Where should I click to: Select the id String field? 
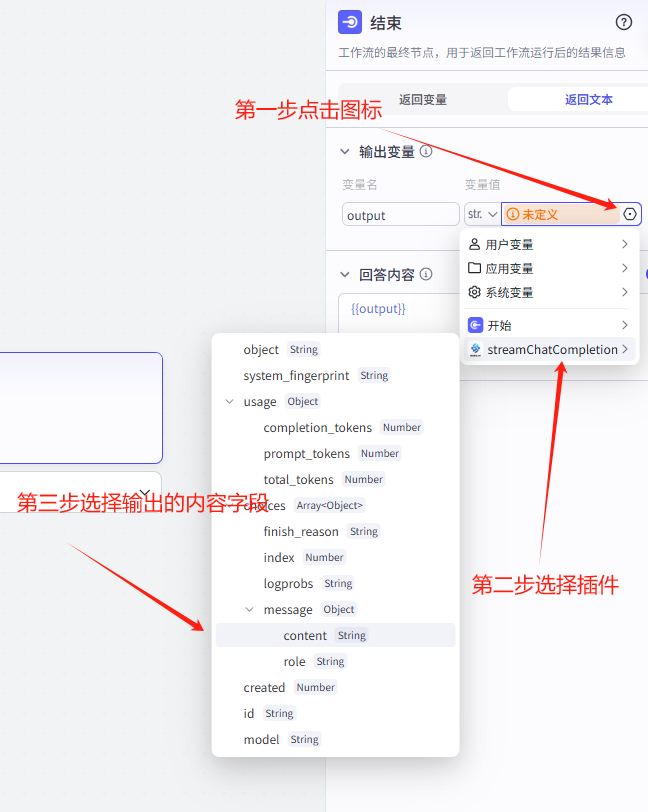point(335,714)
